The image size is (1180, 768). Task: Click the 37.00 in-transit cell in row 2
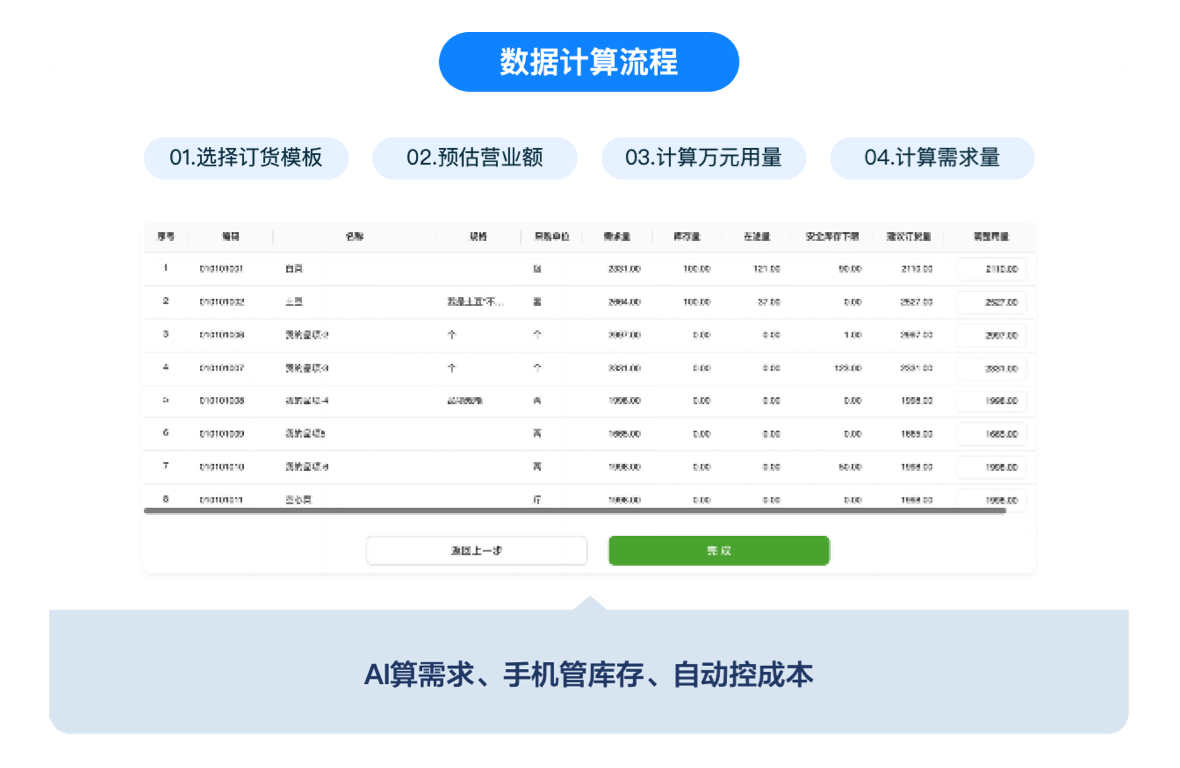point(769,302)
